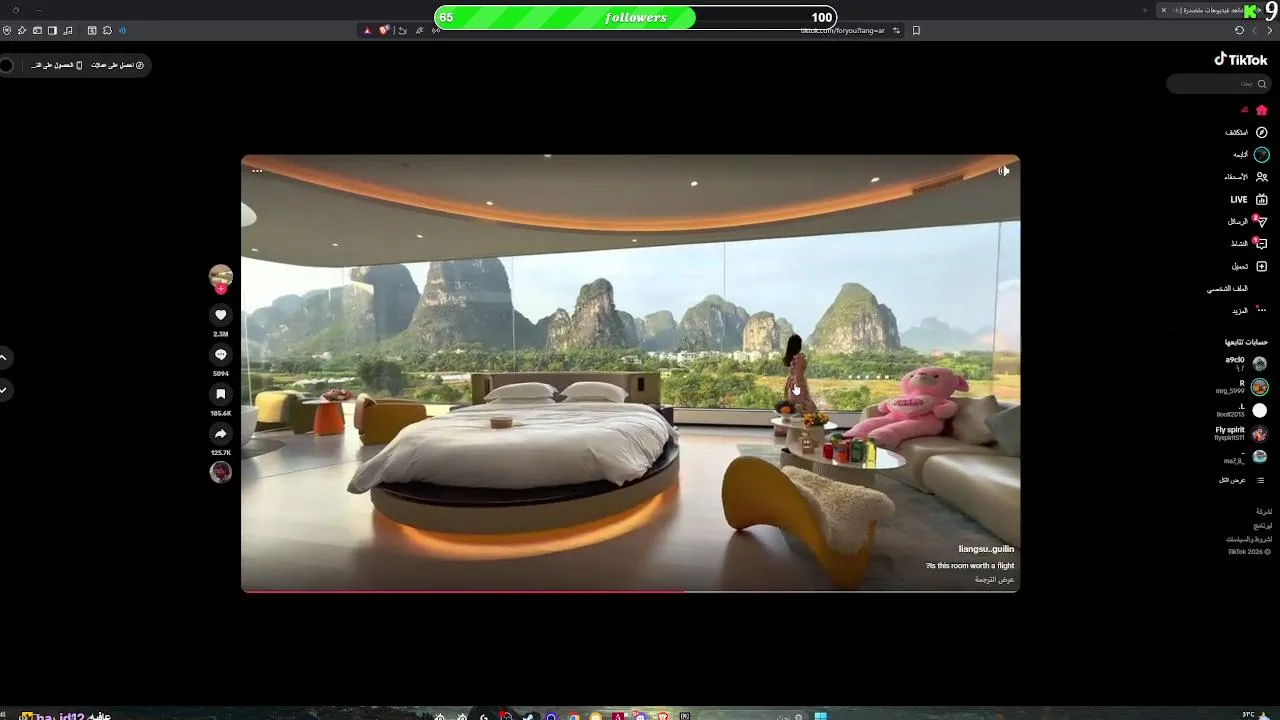Open the spinning sound disc thumbnail
Viewport: 1280px width, 720px height.
[x=221, y=472]
